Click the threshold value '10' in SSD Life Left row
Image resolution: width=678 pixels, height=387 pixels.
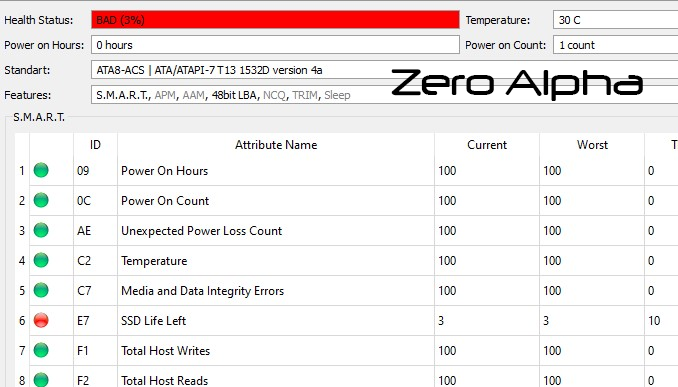tap(654, 321)
